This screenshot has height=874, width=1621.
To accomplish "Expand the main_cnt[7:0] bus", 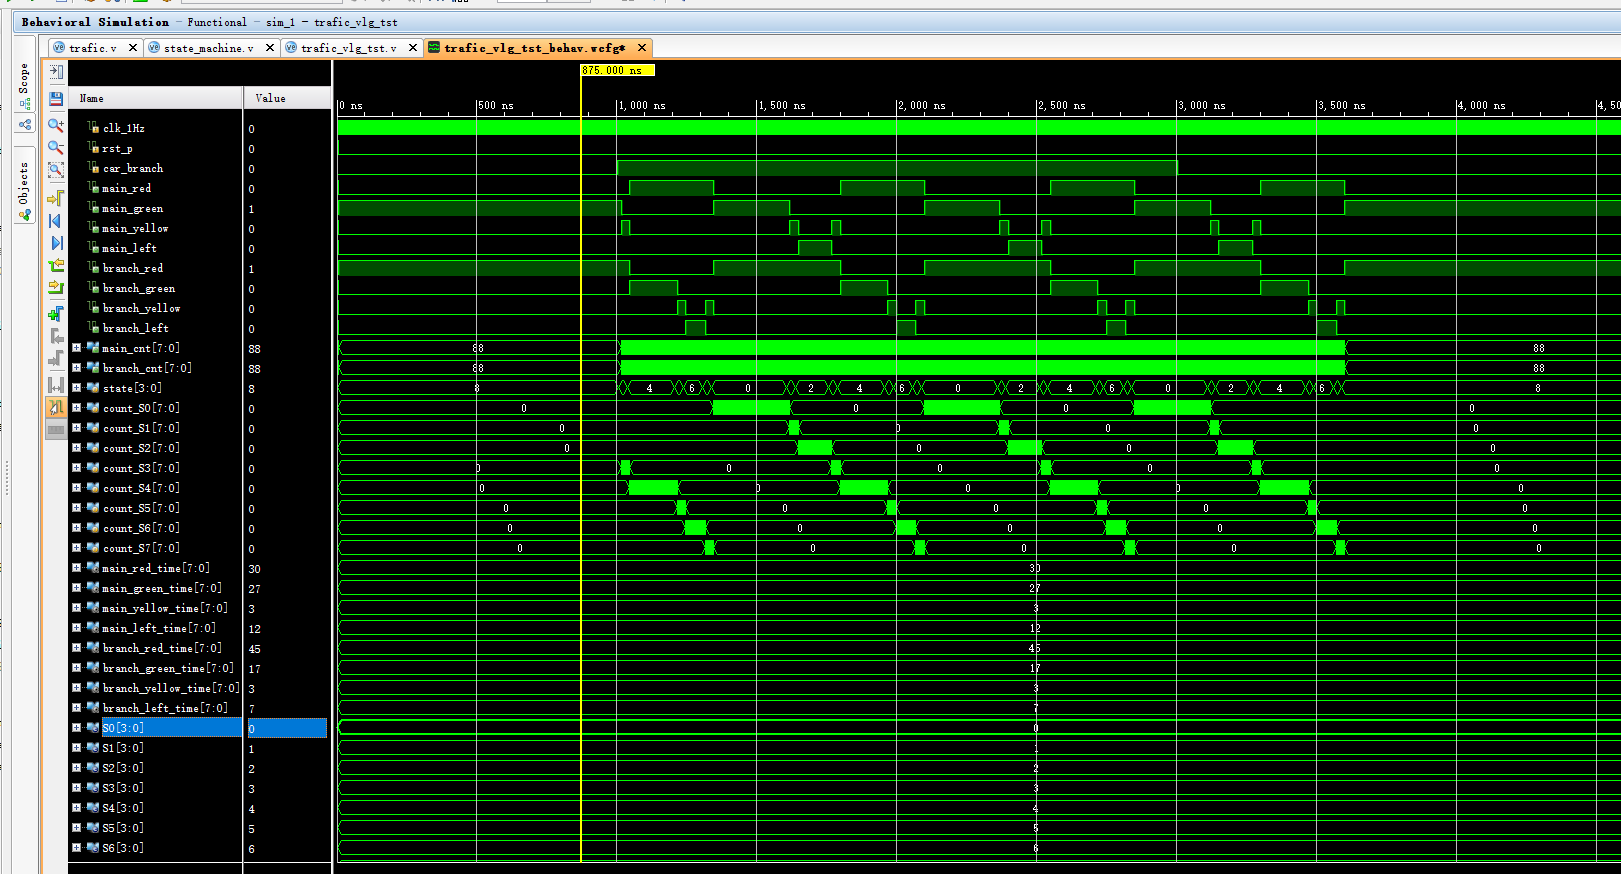I will coord(76,348).
